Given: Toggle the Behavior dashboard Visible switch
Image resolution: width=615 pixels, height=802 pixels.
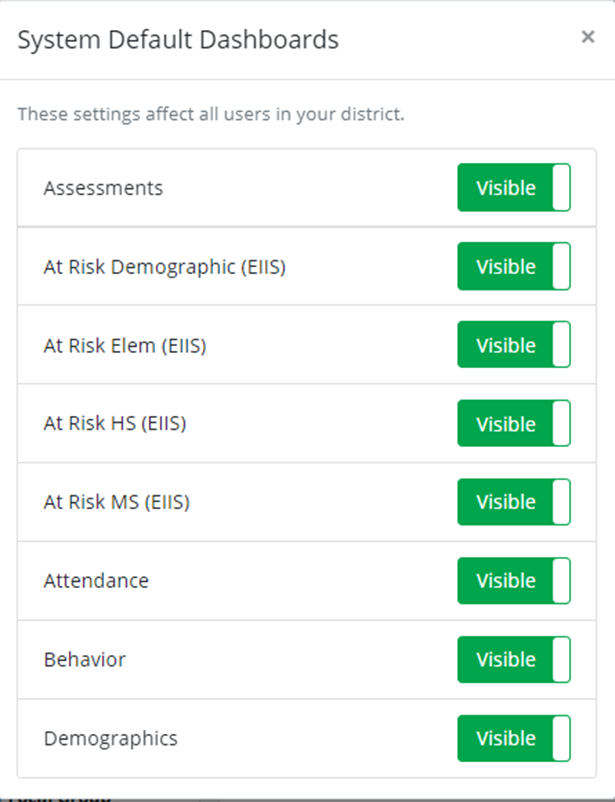Looking at the screenshot, I should click(x=514, y=659).
